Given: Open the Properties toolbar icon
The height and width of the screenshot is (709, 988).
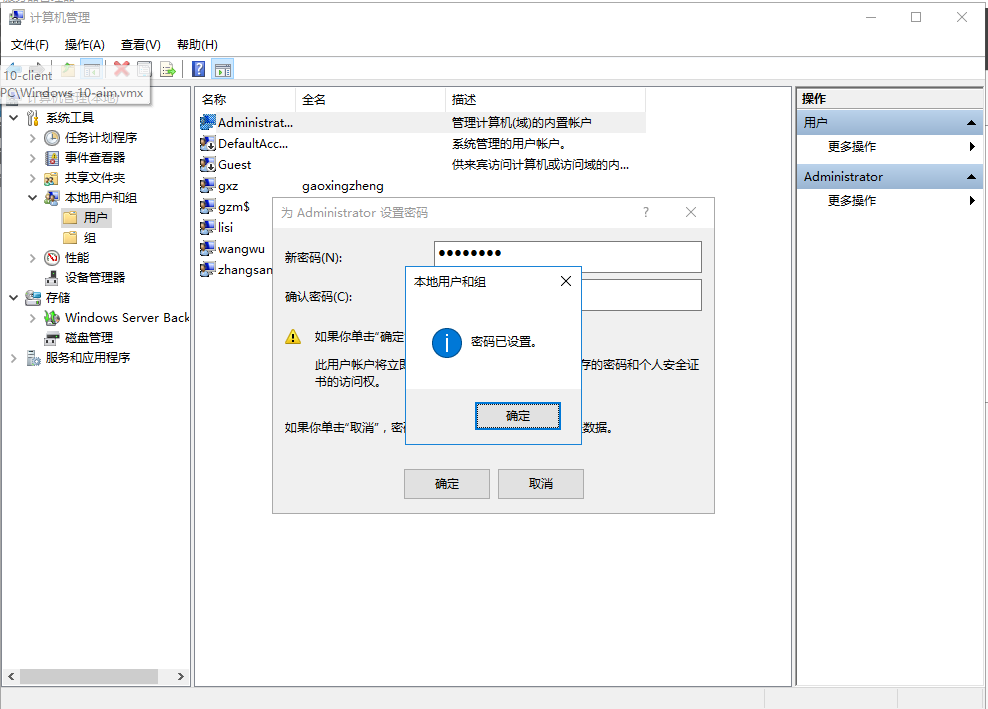Looking at the screenshot, I should point(144,69).
